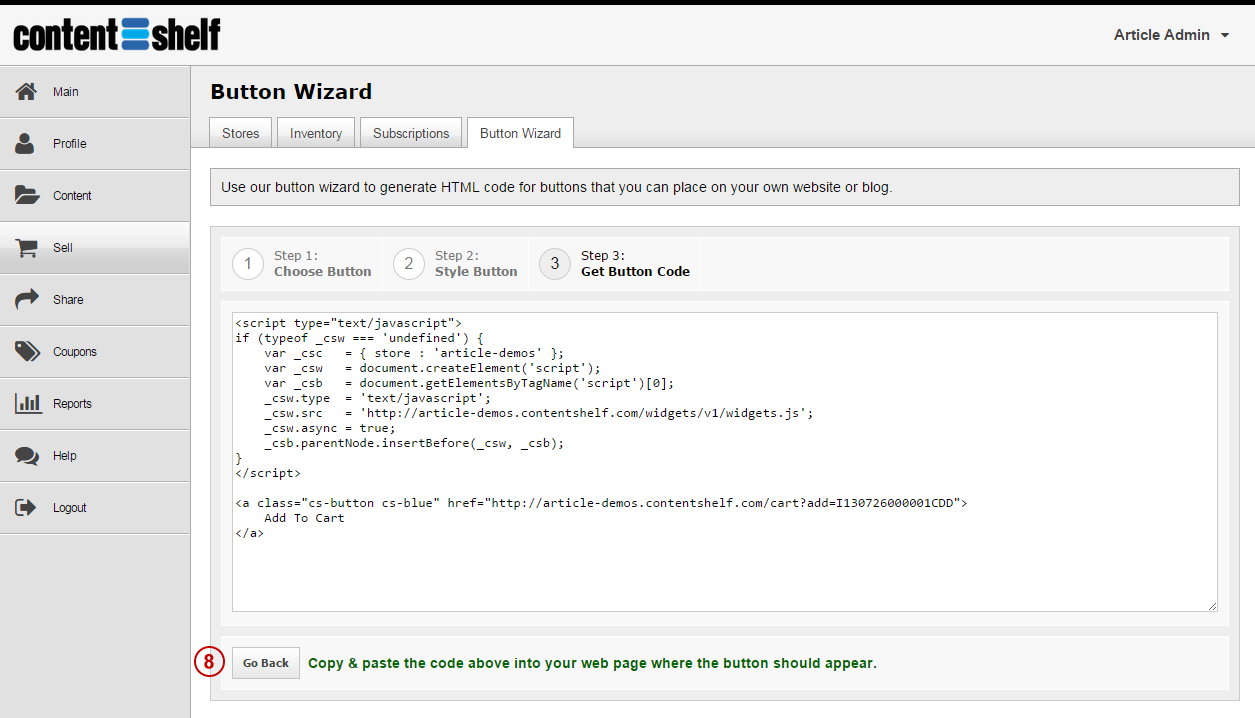This screenshot has width=1255, height=718.
Task: Choose Logout in the sidebar
Action: (x=95, y=508)
